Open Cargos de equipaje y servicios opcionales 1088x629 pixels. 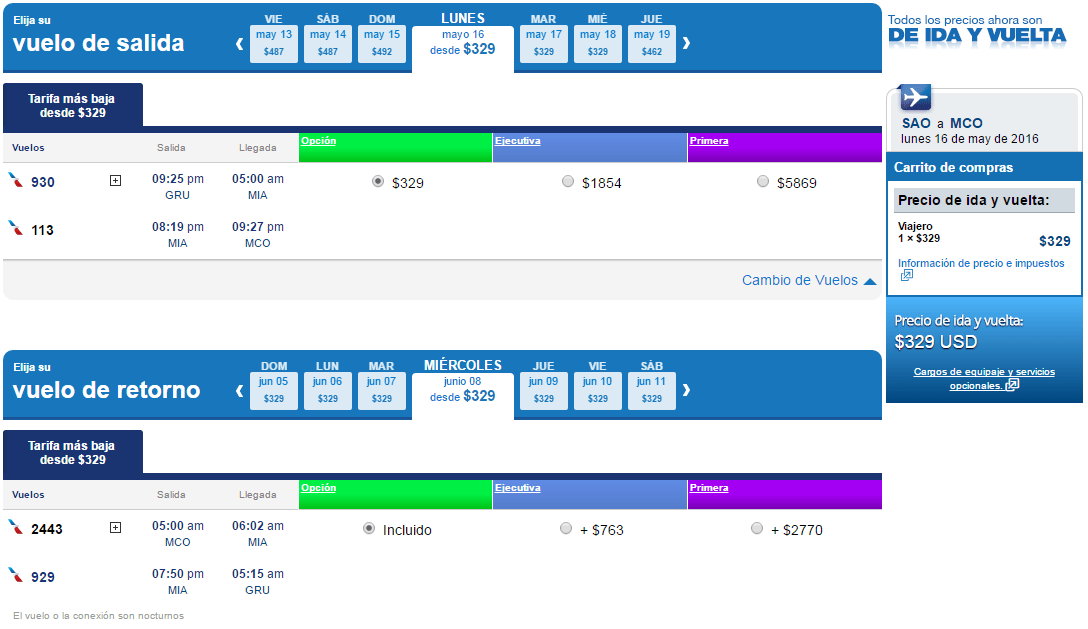[984, 378]
